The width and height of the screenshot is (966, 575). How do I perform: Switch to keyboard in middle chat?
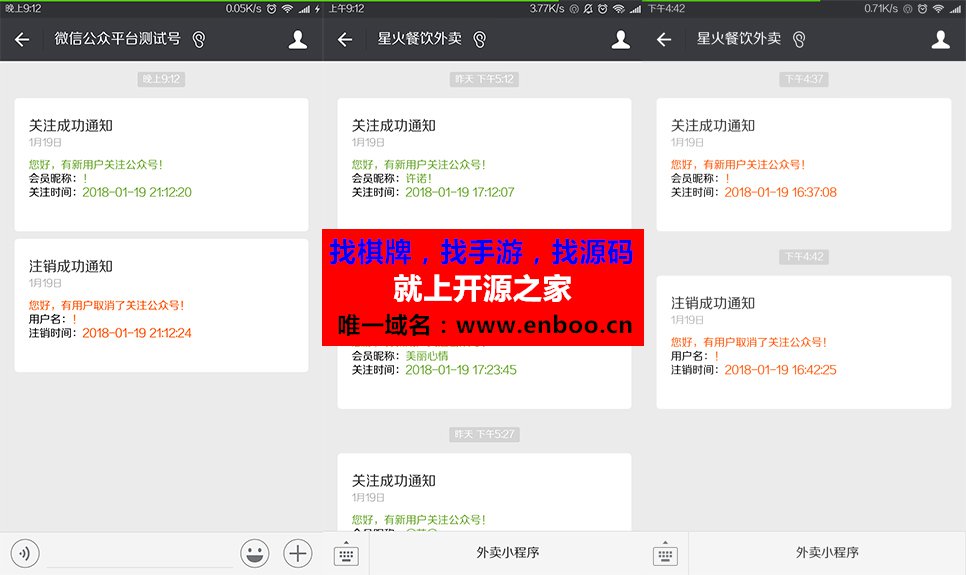click(x=346, y=553)
